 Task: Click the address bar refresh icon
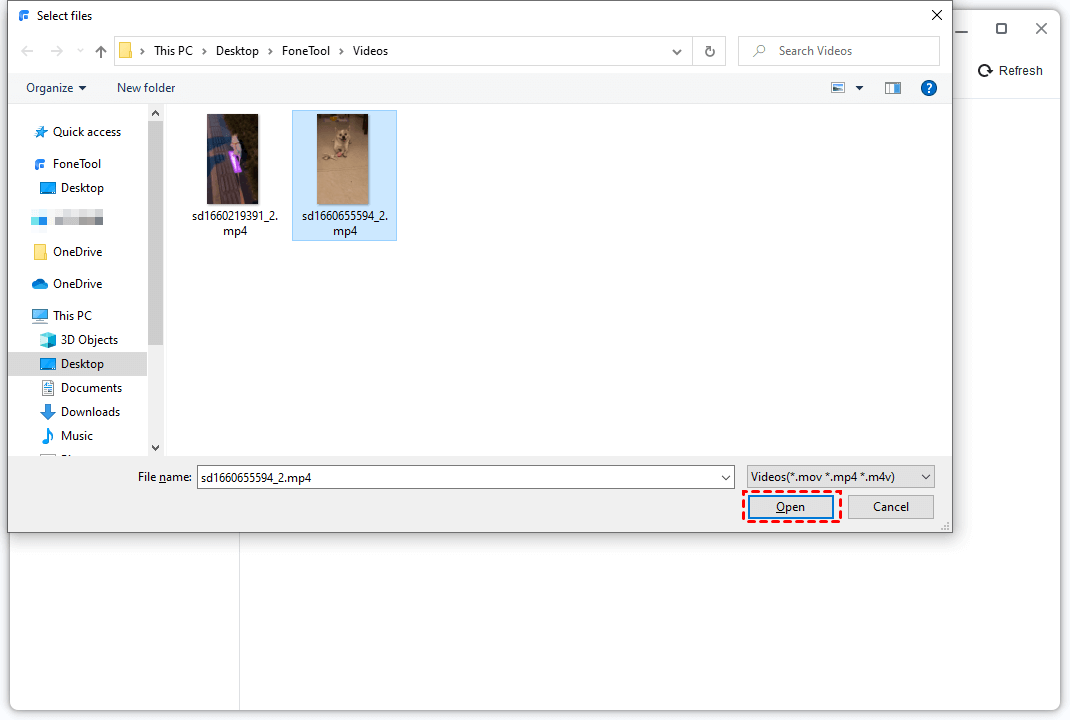click(x=710, y=51)
